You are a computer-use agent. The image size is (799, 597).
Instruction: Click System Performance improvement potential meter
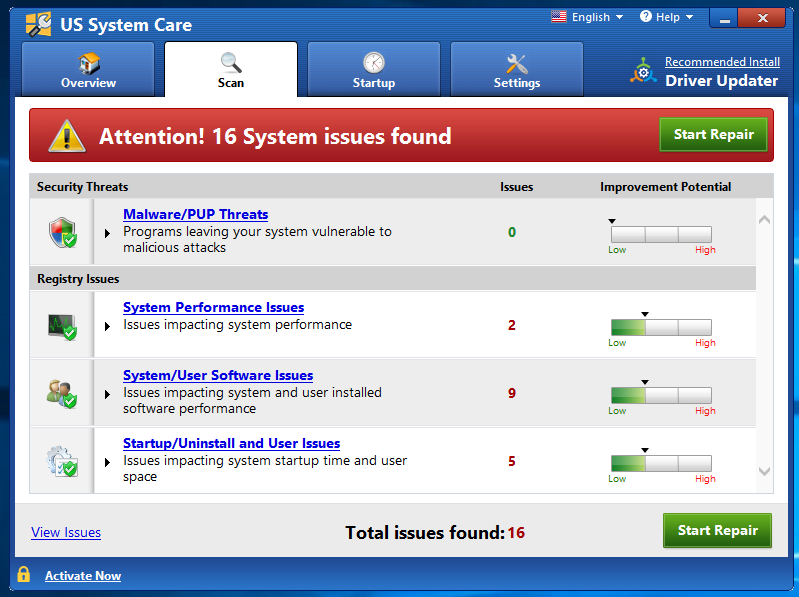(x=661, y=328)
